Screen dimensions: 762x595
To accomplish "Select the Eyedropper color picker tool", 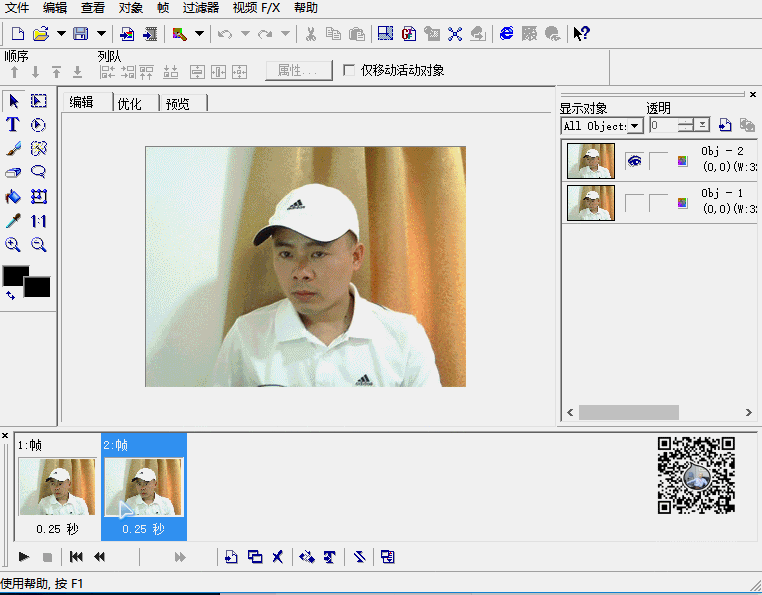I will 13,221.
